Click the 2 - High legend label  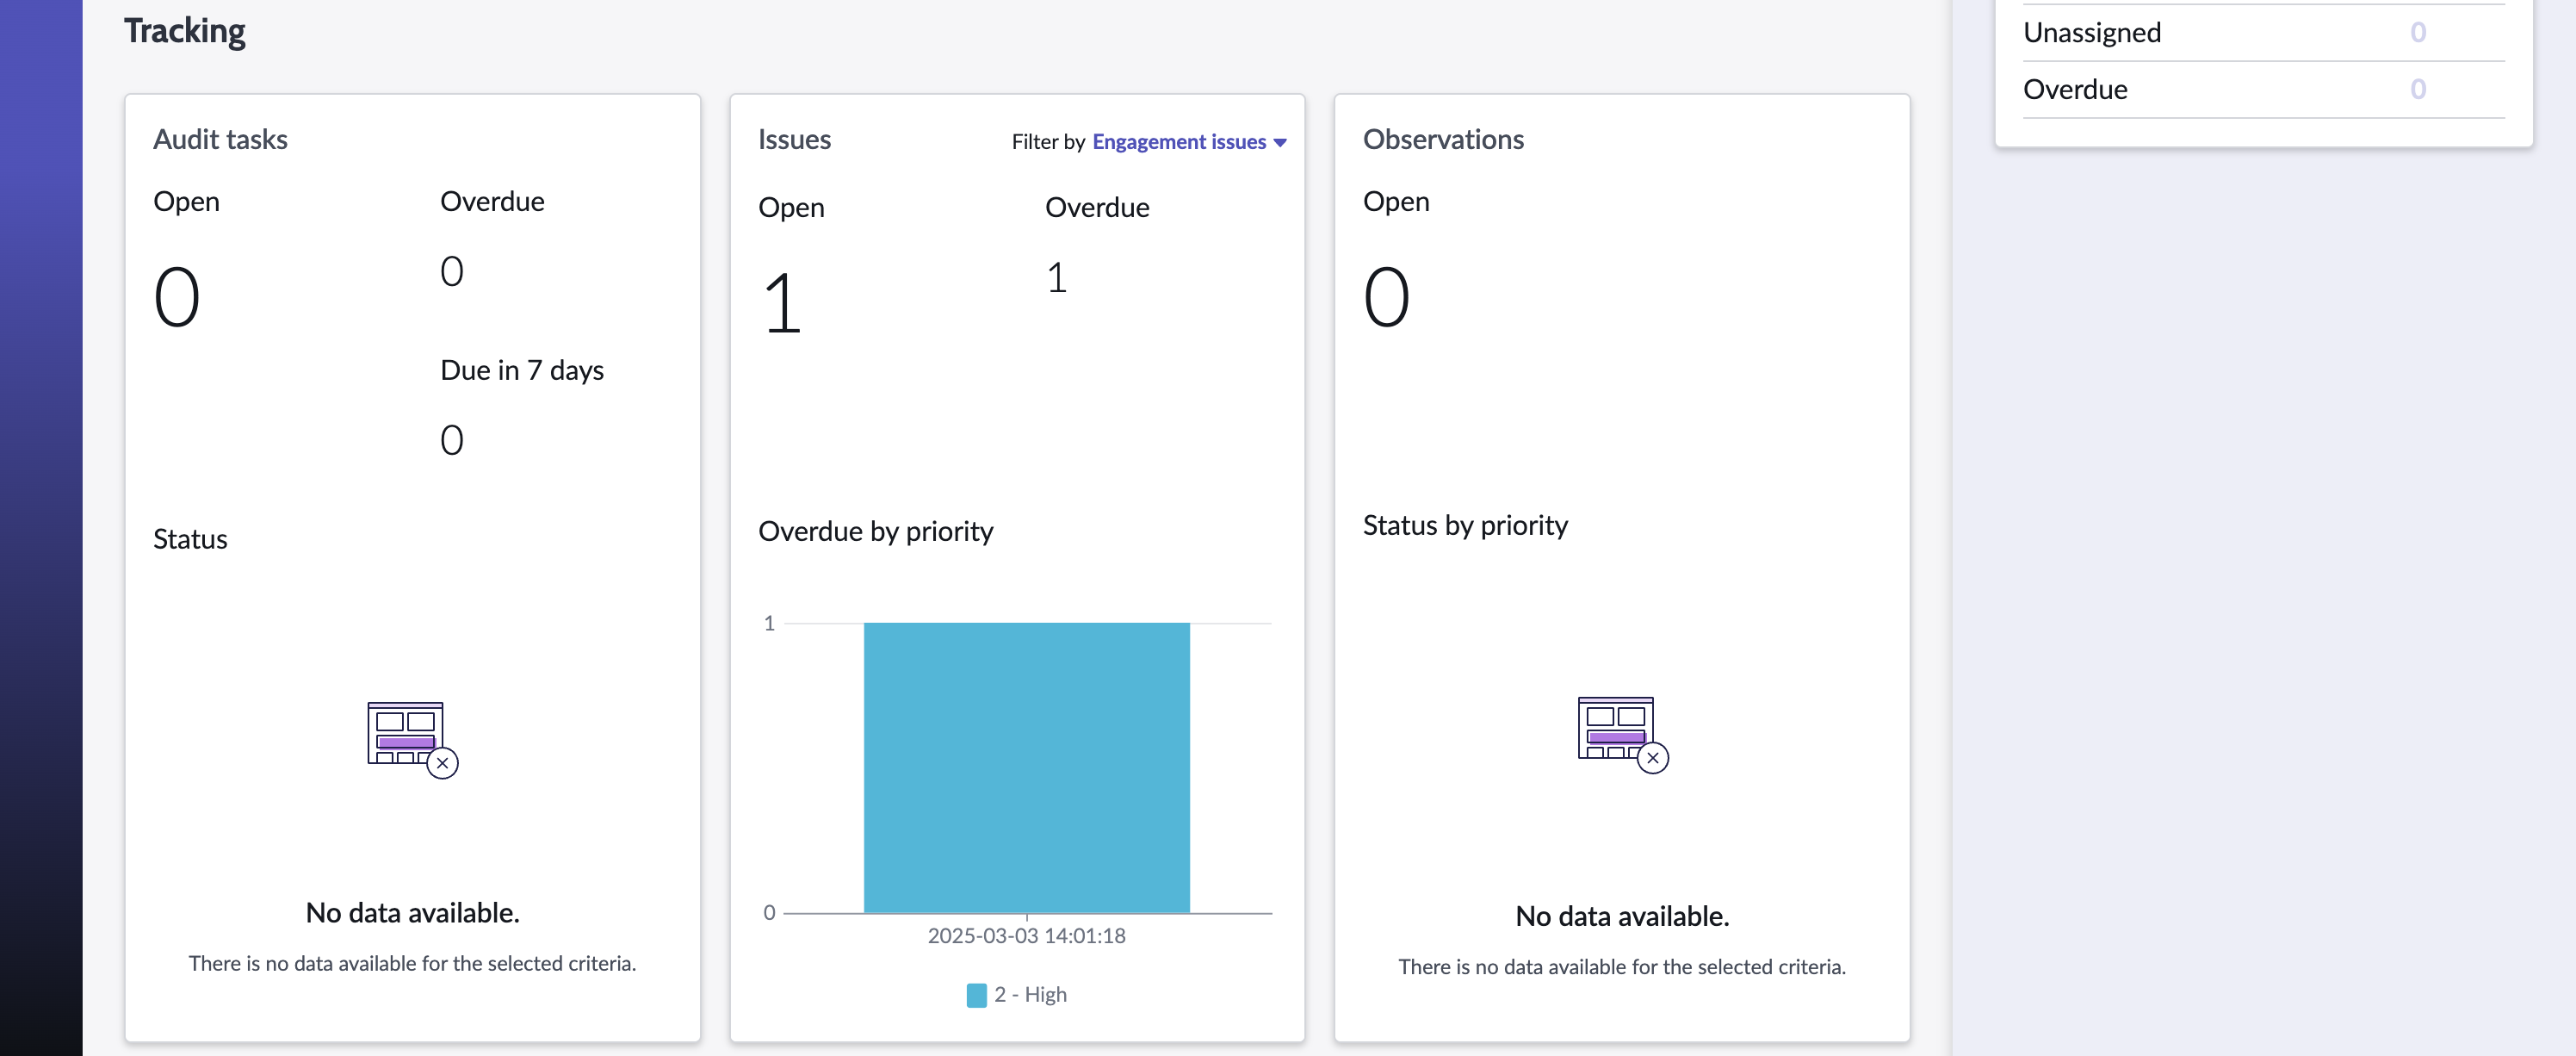pyautogui.click(x=1030, y=995)
